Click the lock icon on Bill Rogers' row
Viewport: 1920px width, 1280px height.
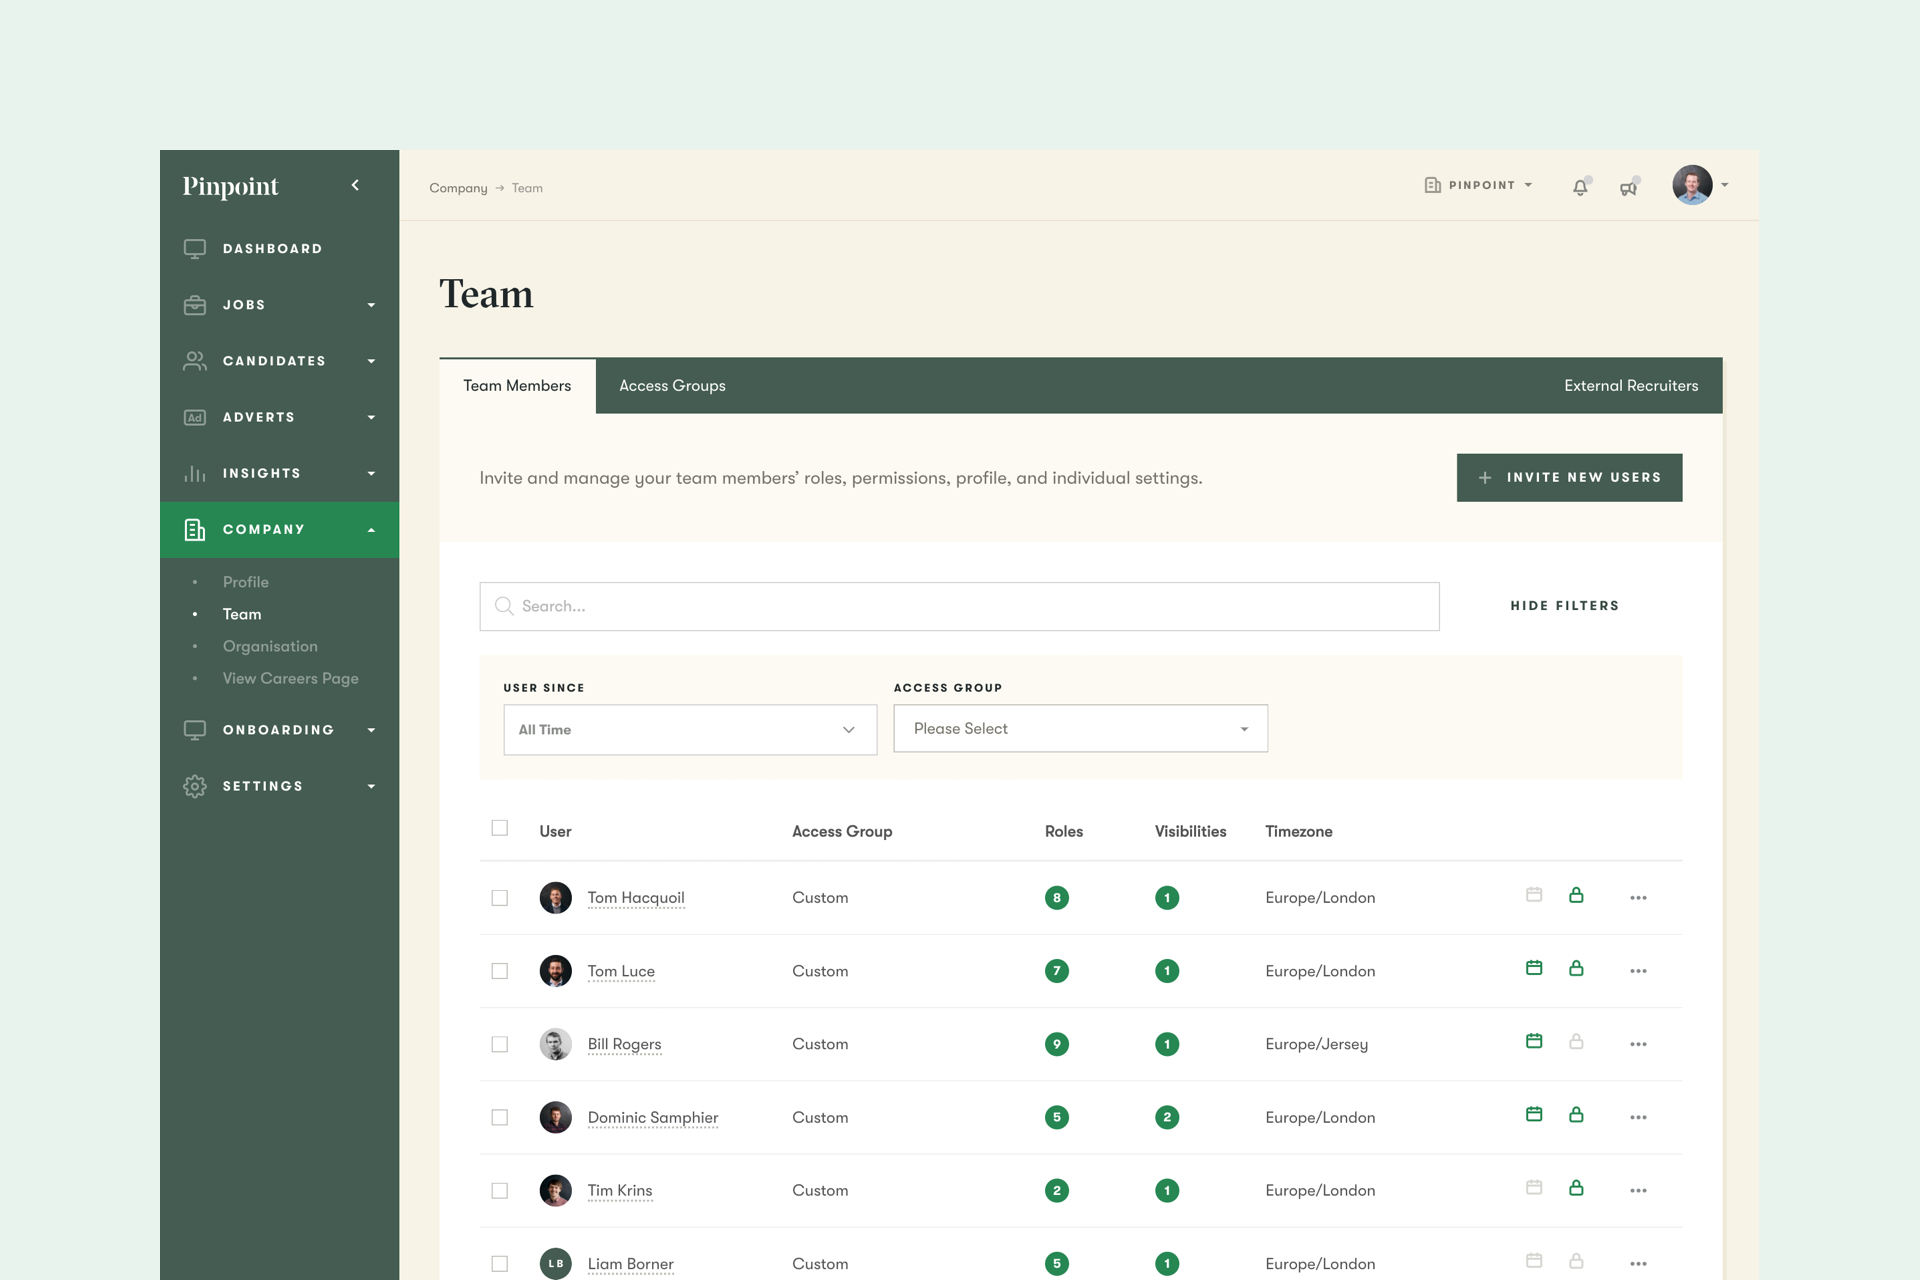point(1578,1041)
